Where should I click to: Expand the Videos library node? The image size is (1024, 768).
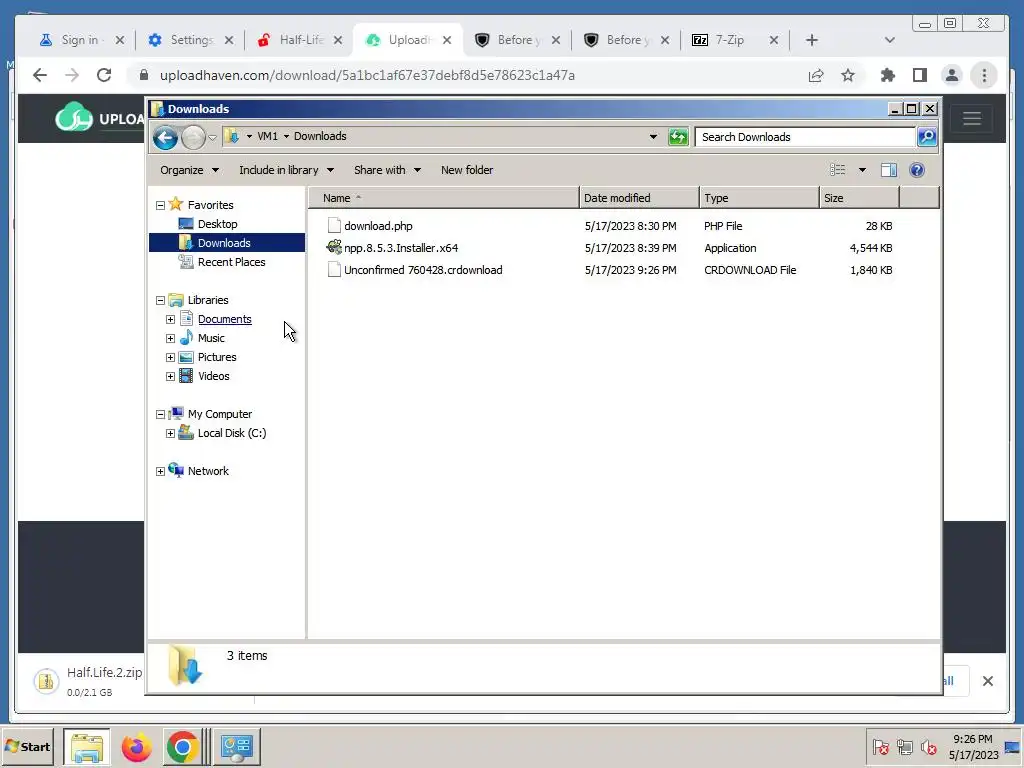pyautogui.click(x=170, y=376)
